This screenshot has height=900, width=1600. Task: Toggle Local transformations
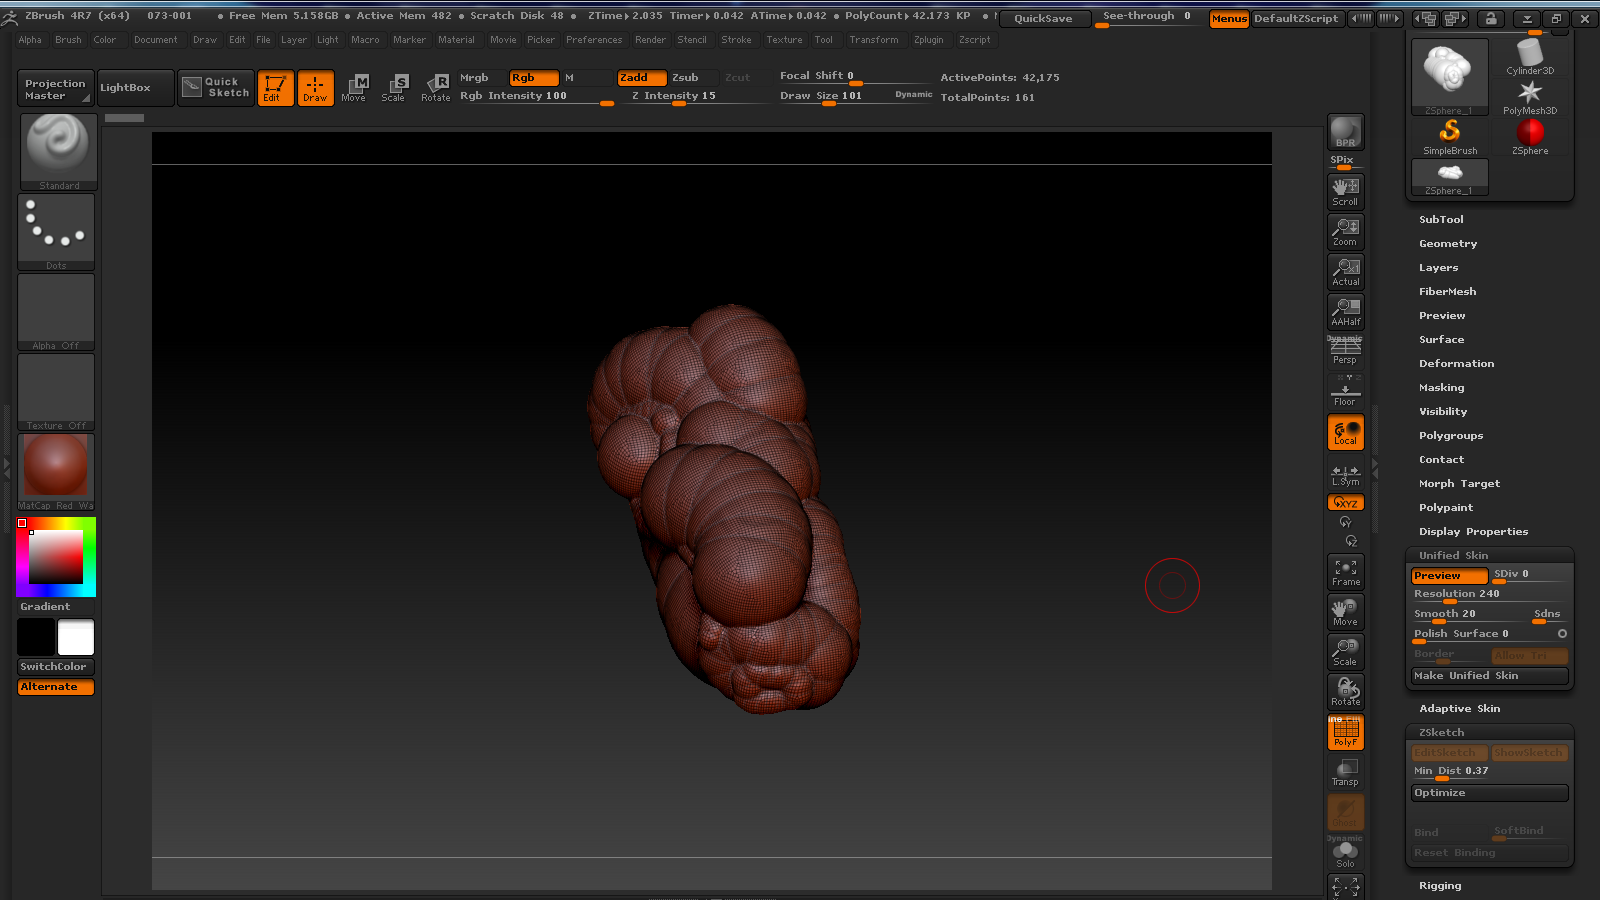(x=1345, y=432)
